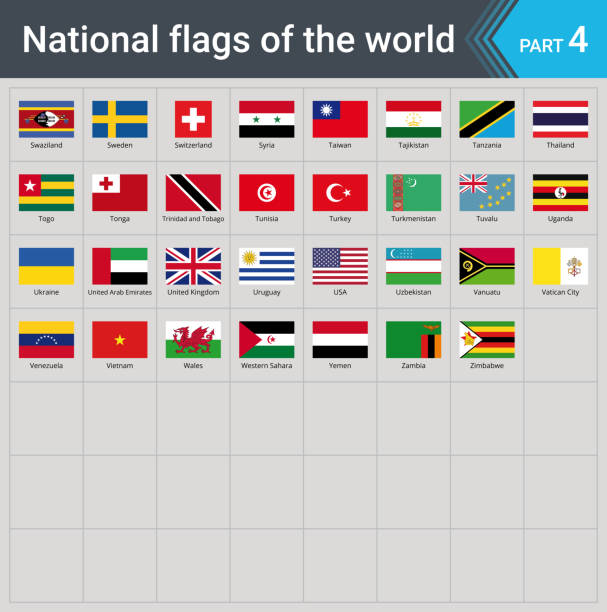This screenshot has height=612, width=607.
Task: Click the 'Sweden' caption
Action: [119, 145]
